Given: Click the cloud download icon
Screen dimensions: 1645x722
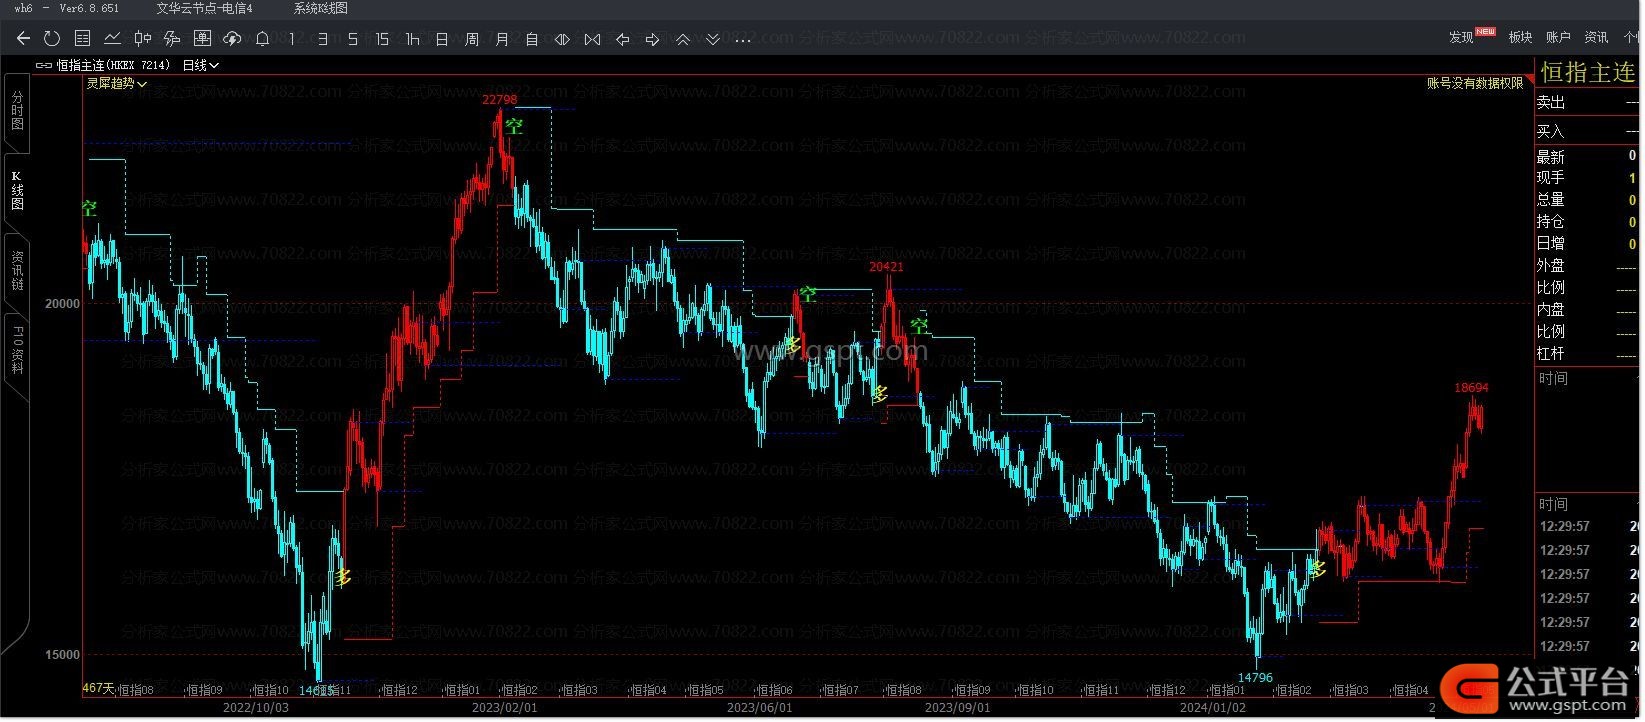Looking at the screenshot, I should click(x=232, y=39).
